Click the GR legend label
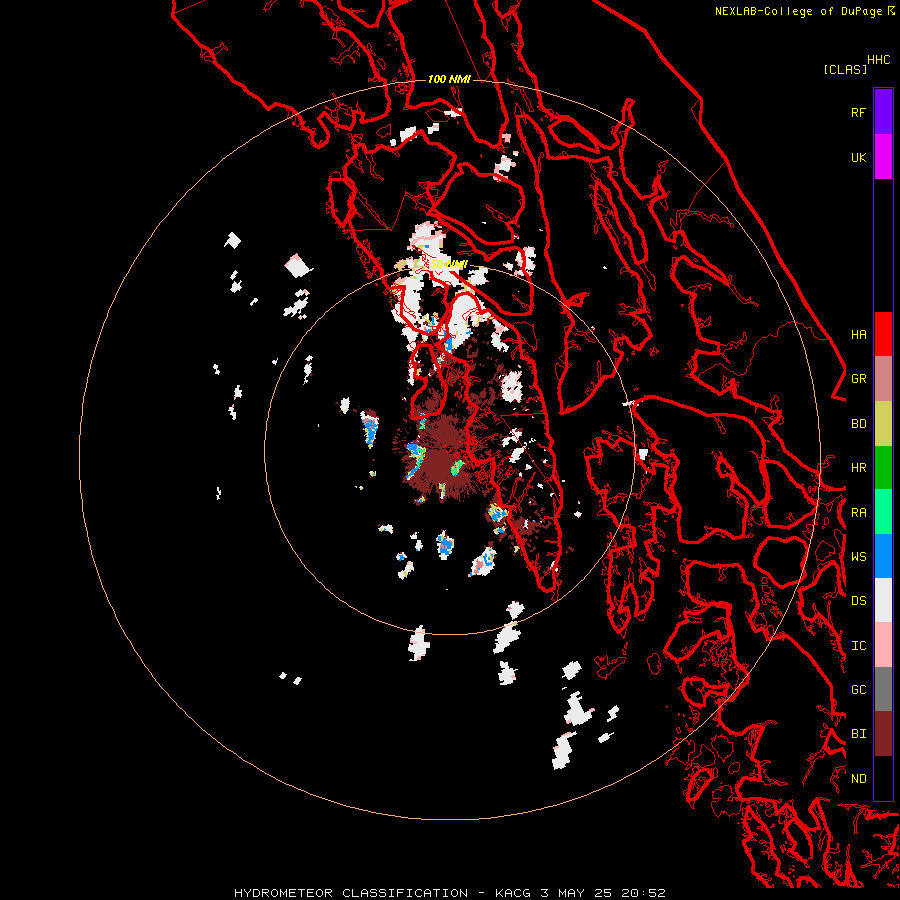Viewport: 900px width, 900px height. point(858,379)
